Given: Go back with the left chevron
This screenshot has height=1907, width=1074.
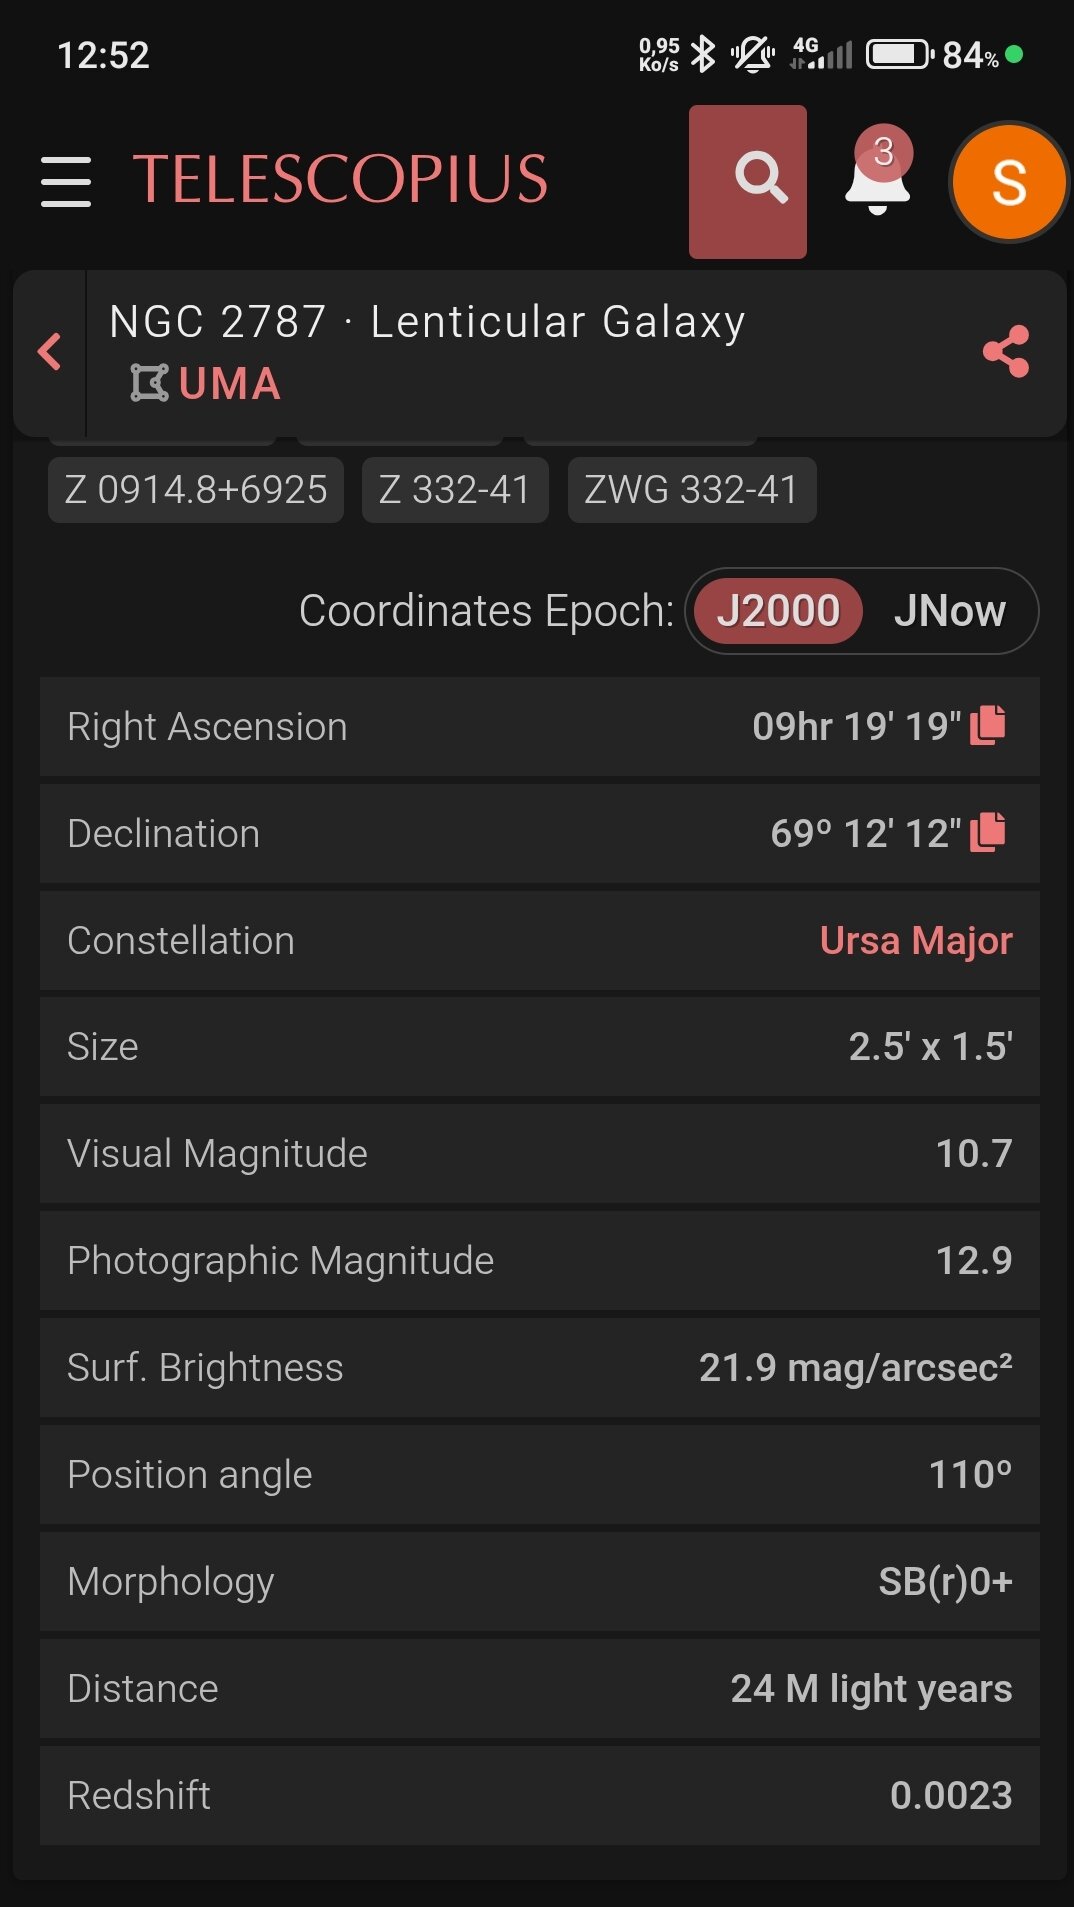Looking at the screenshot, I should pyautogui.click(x=49, y=352).
